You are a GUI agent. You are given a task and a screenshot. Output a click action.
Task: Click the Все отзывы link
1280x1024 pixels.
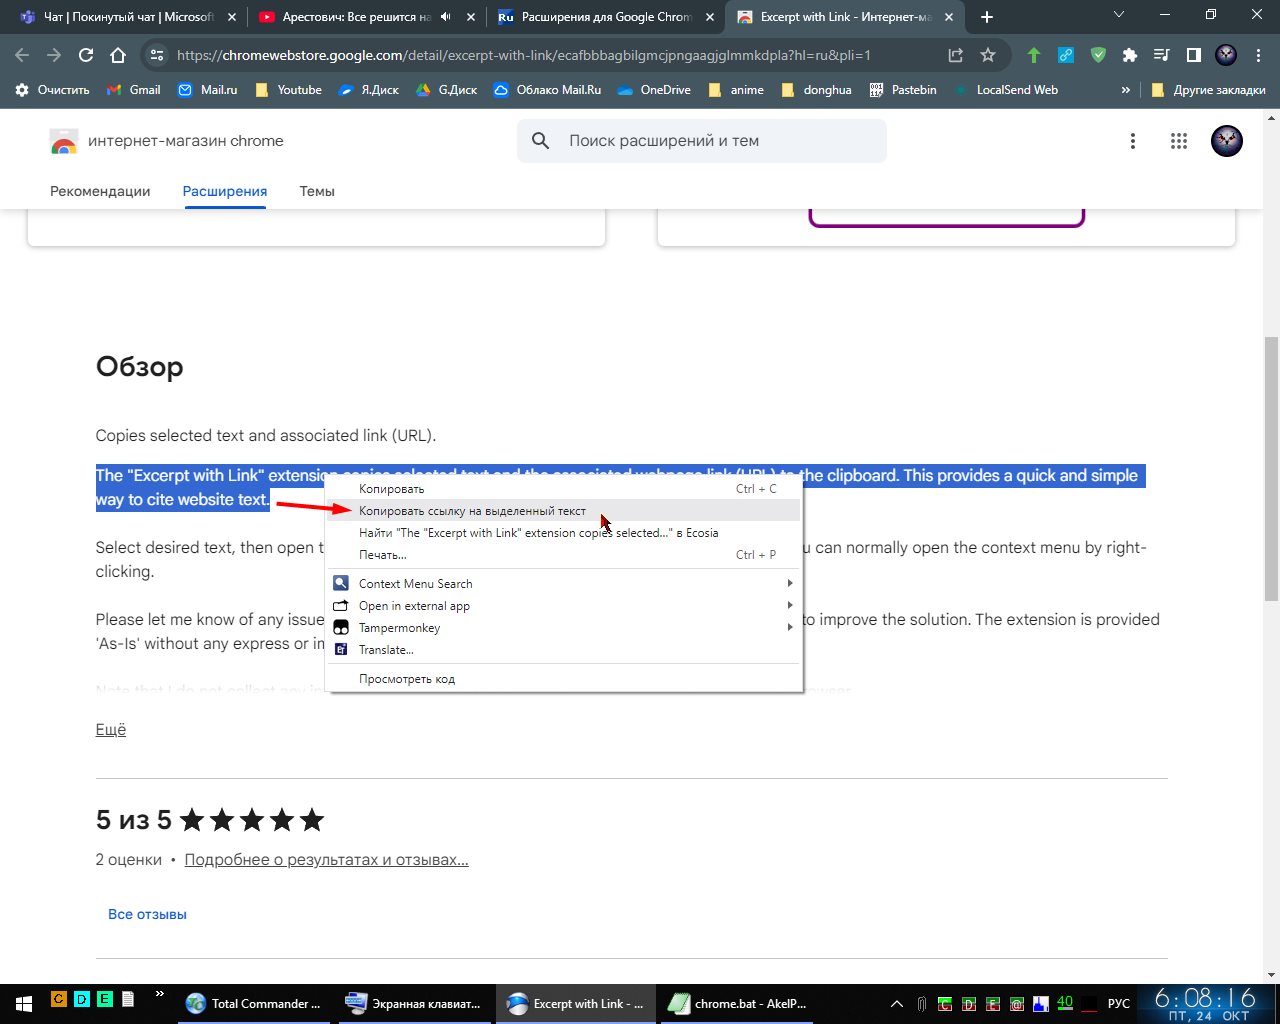[x=147, y=914]
